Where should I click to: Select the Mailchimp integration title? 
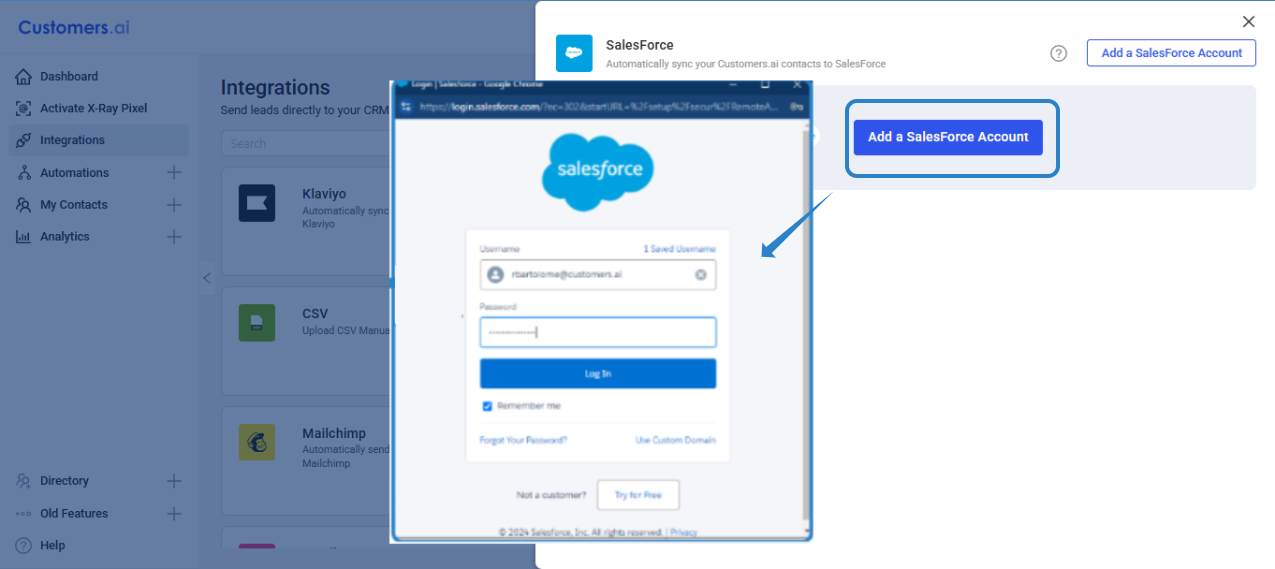[334, 434]
